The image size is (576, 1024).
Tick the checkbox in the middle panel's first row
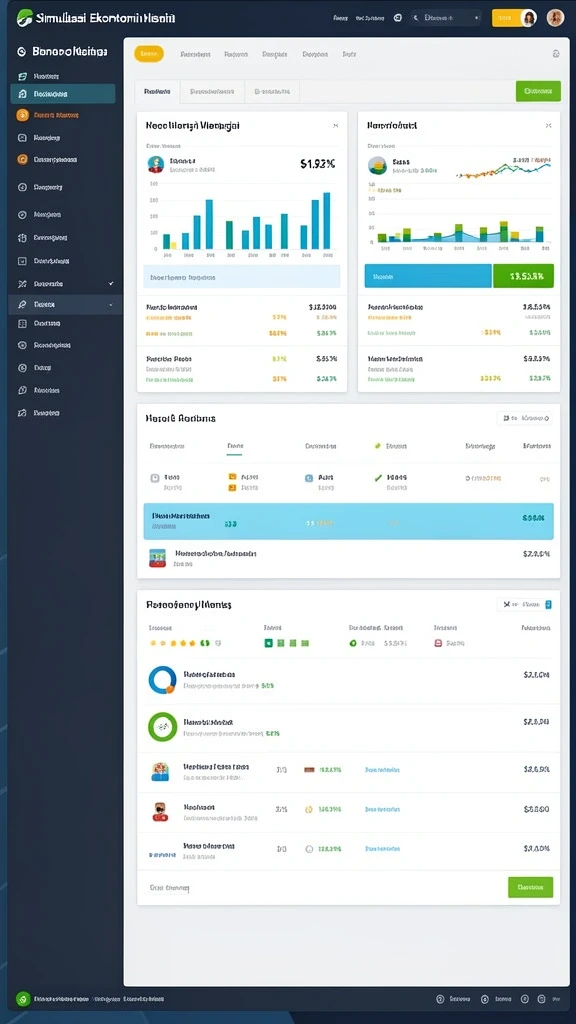[155, 478]
